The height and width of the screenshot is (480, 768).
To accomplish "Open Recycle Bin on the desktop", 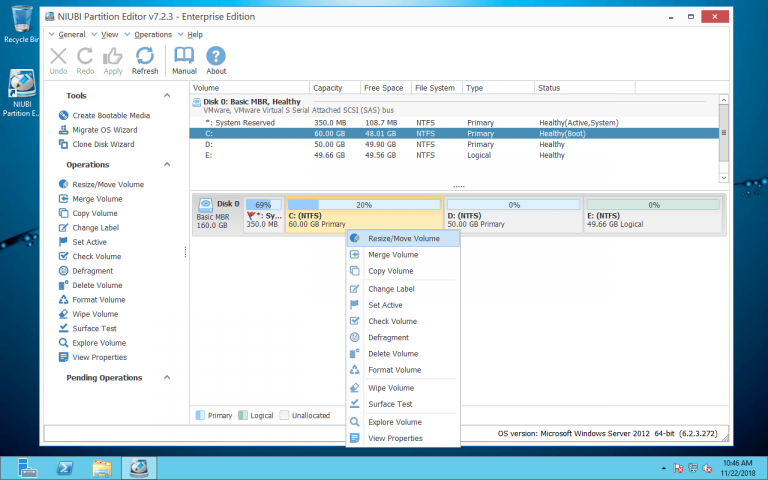I will [21, 24].
